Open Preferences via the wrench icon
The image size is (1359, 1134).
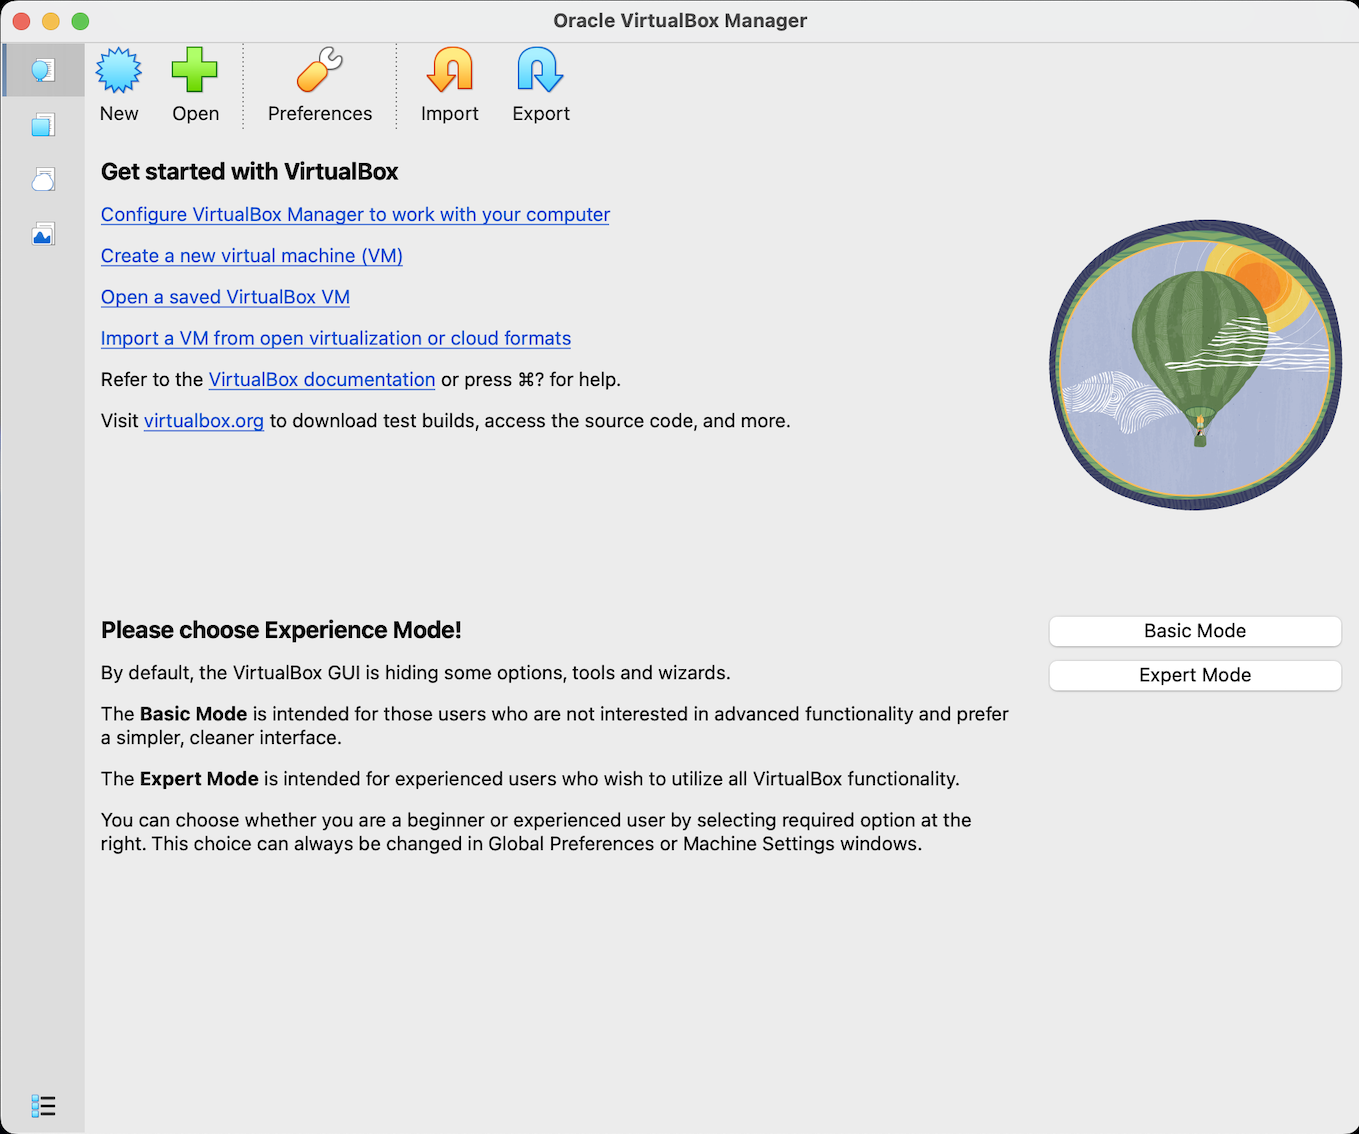pyautogui.click(x=320, y=71)
